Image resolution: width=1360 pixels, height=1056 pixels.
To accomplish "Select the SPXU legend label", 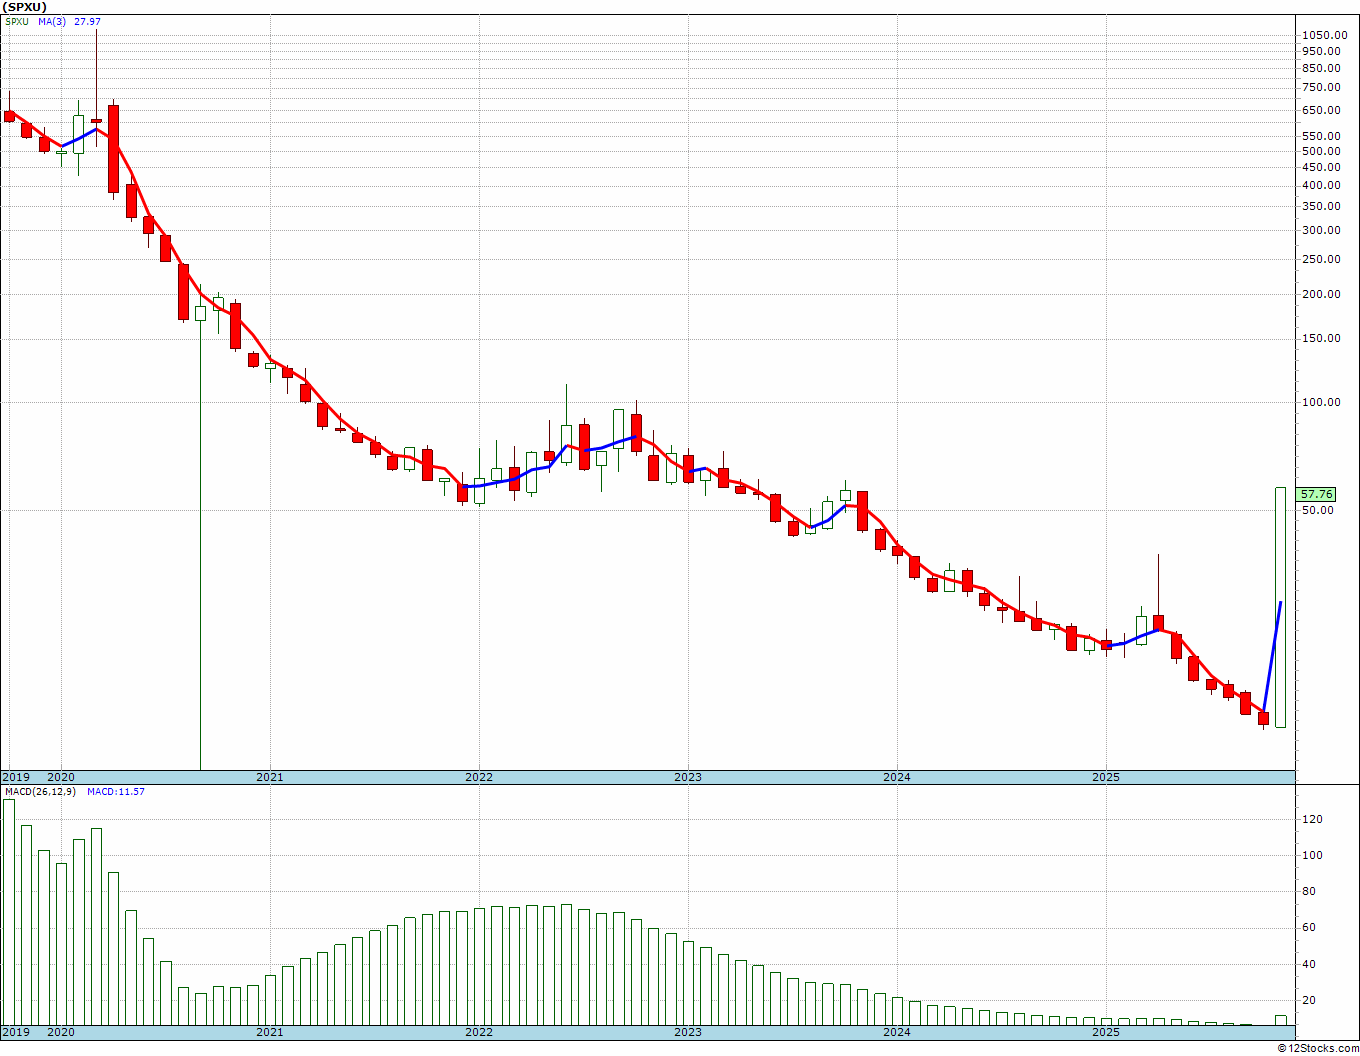I will [17, 22].
